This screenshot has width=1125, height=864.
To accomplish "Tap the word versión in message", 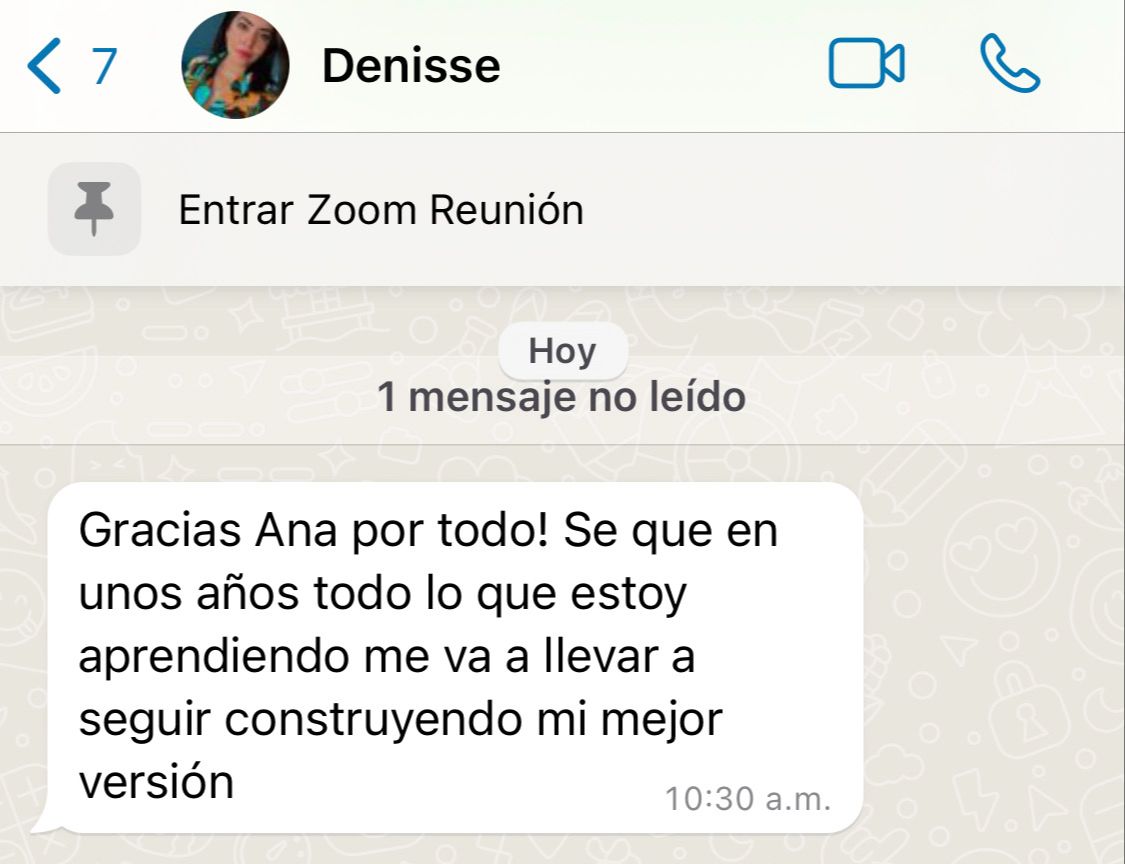I will pos(156,781).
